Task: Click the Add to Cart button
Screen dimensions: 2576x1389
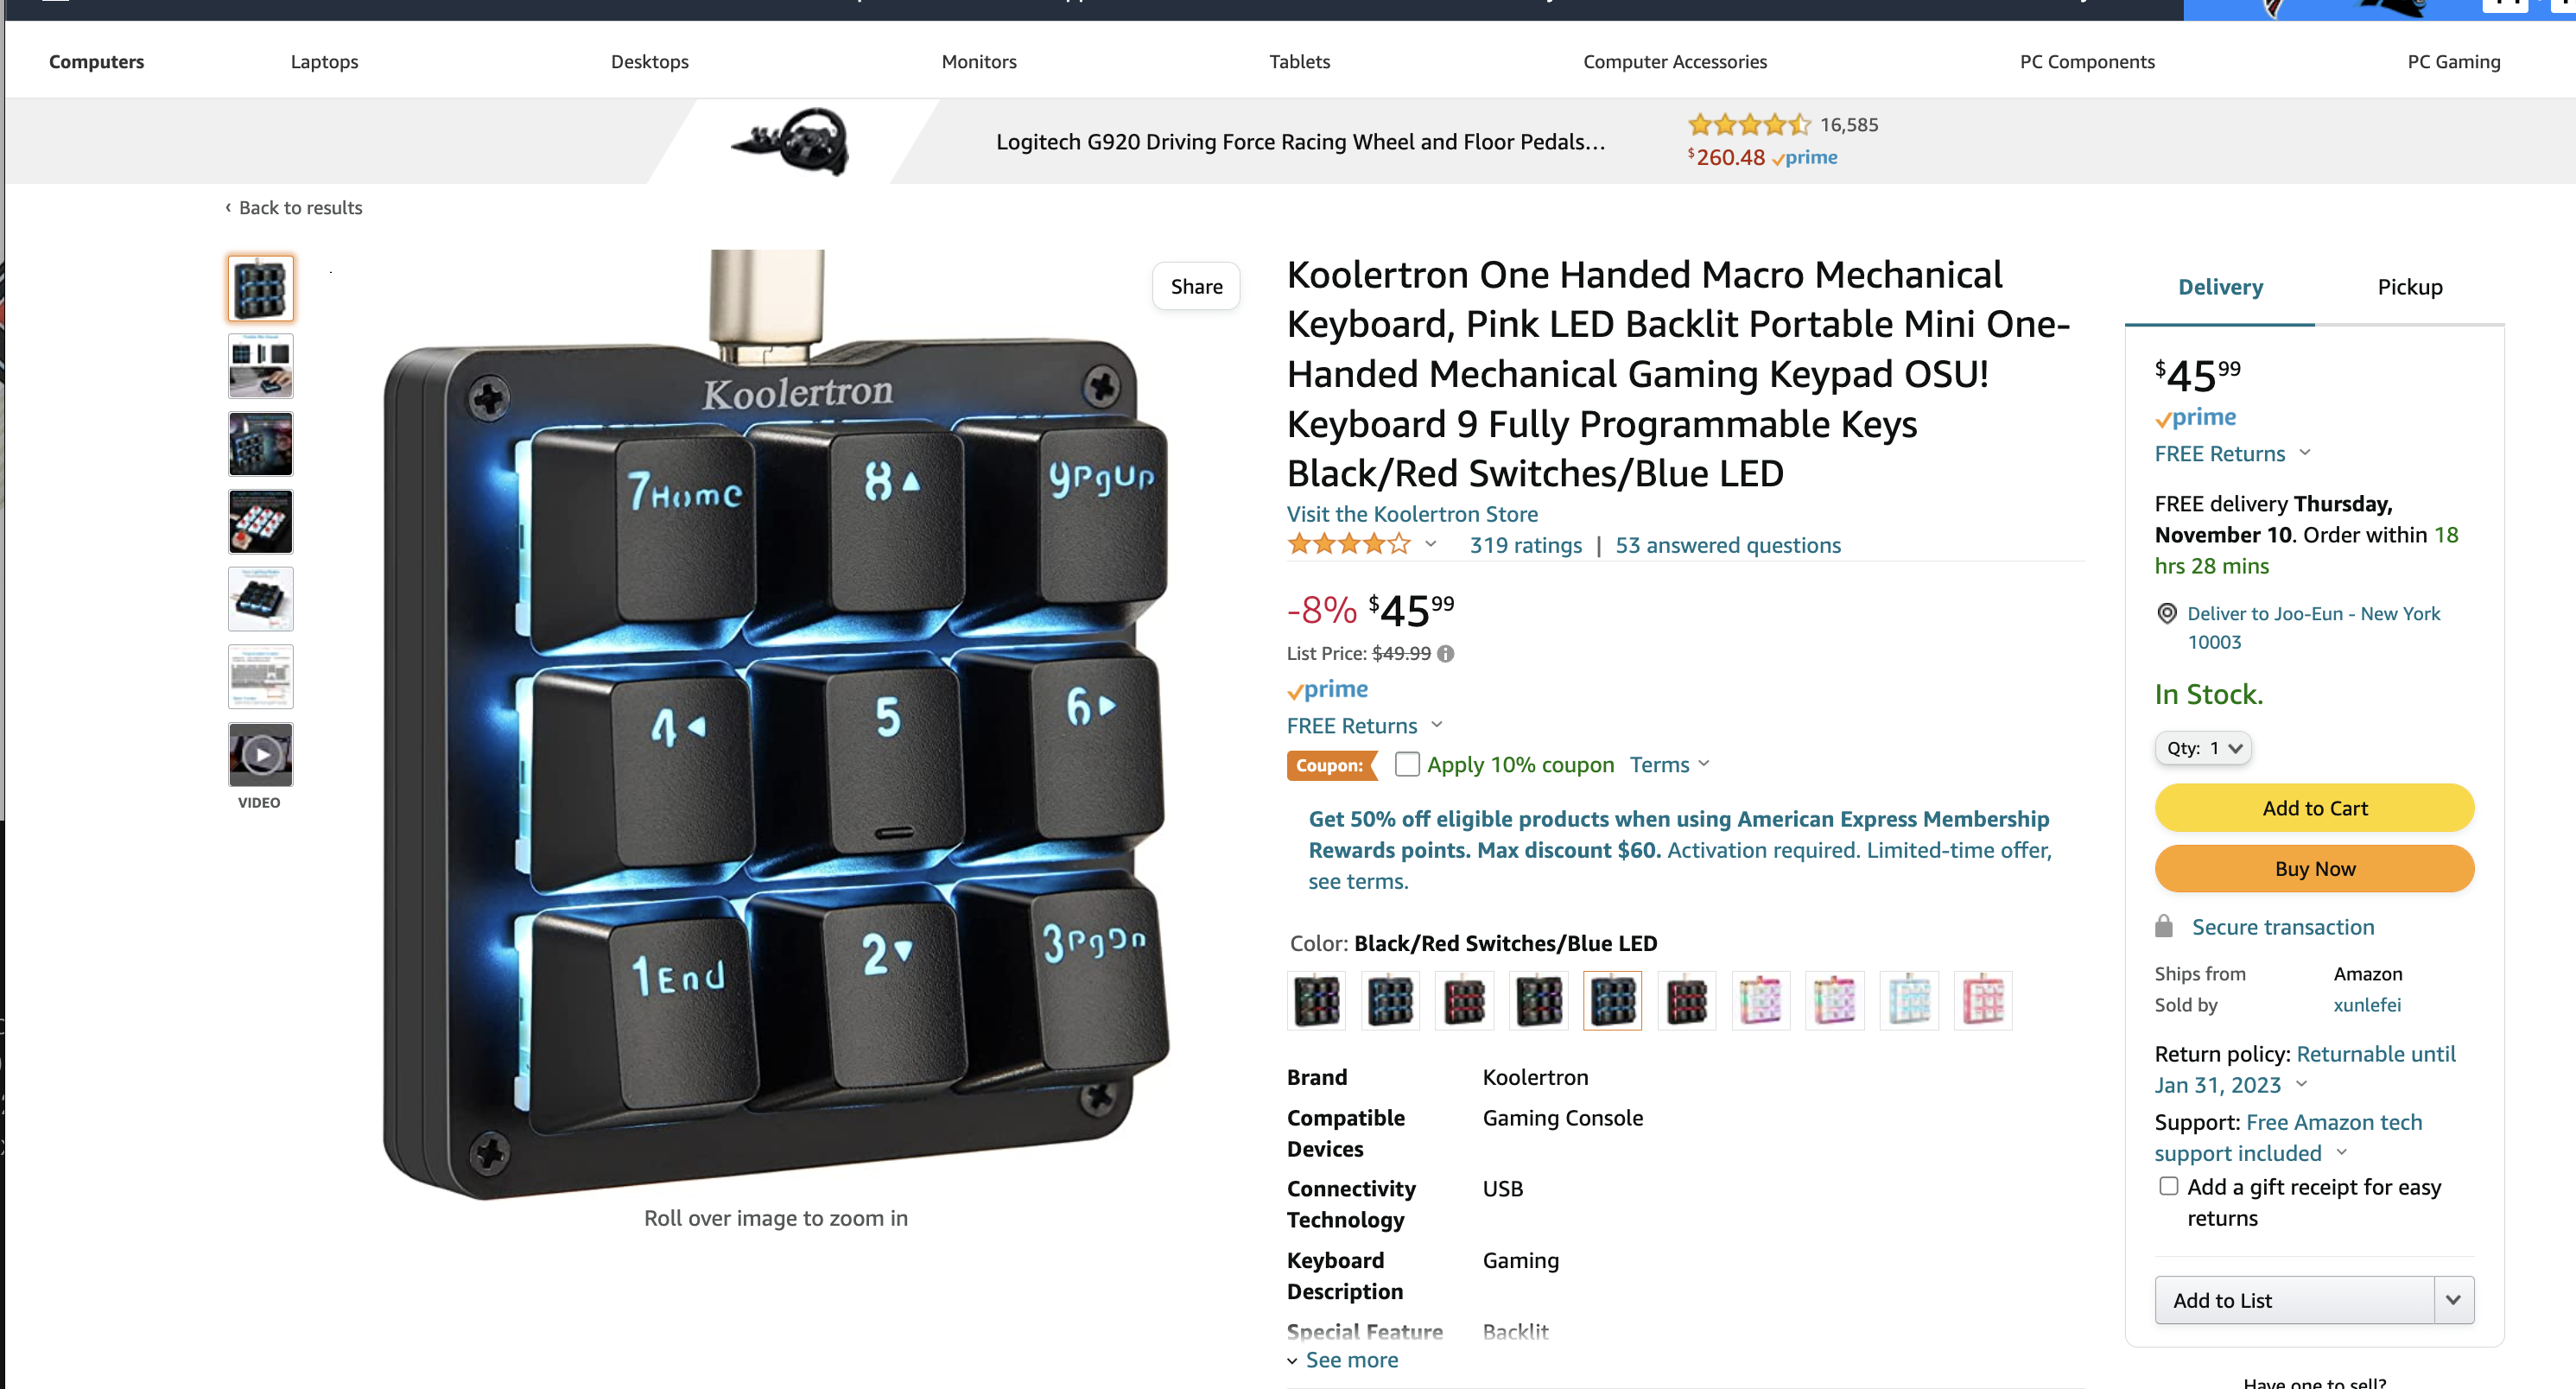Action: 2314,808
